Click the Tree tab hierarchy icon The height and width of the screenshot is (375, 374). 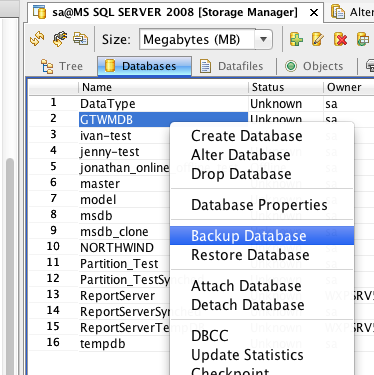click(47, 66)
